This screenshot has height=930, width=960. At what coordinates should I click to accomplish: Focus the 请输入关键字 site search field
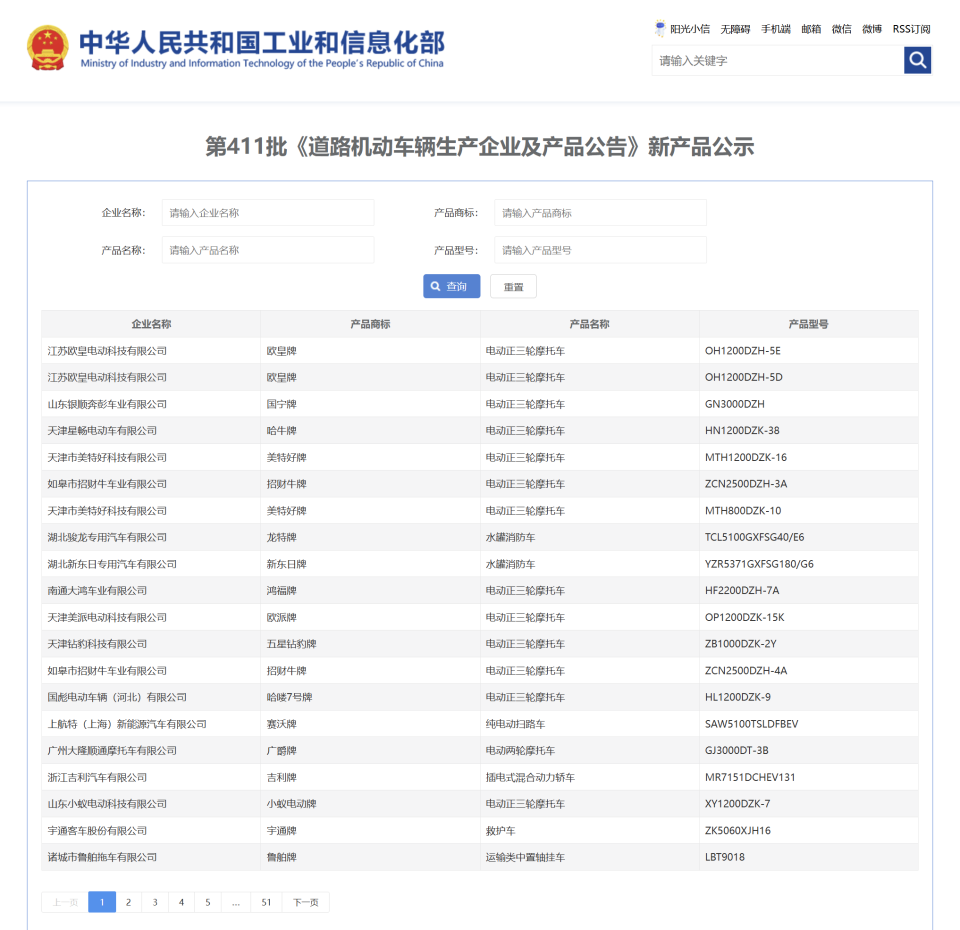[x=778, y=60]
